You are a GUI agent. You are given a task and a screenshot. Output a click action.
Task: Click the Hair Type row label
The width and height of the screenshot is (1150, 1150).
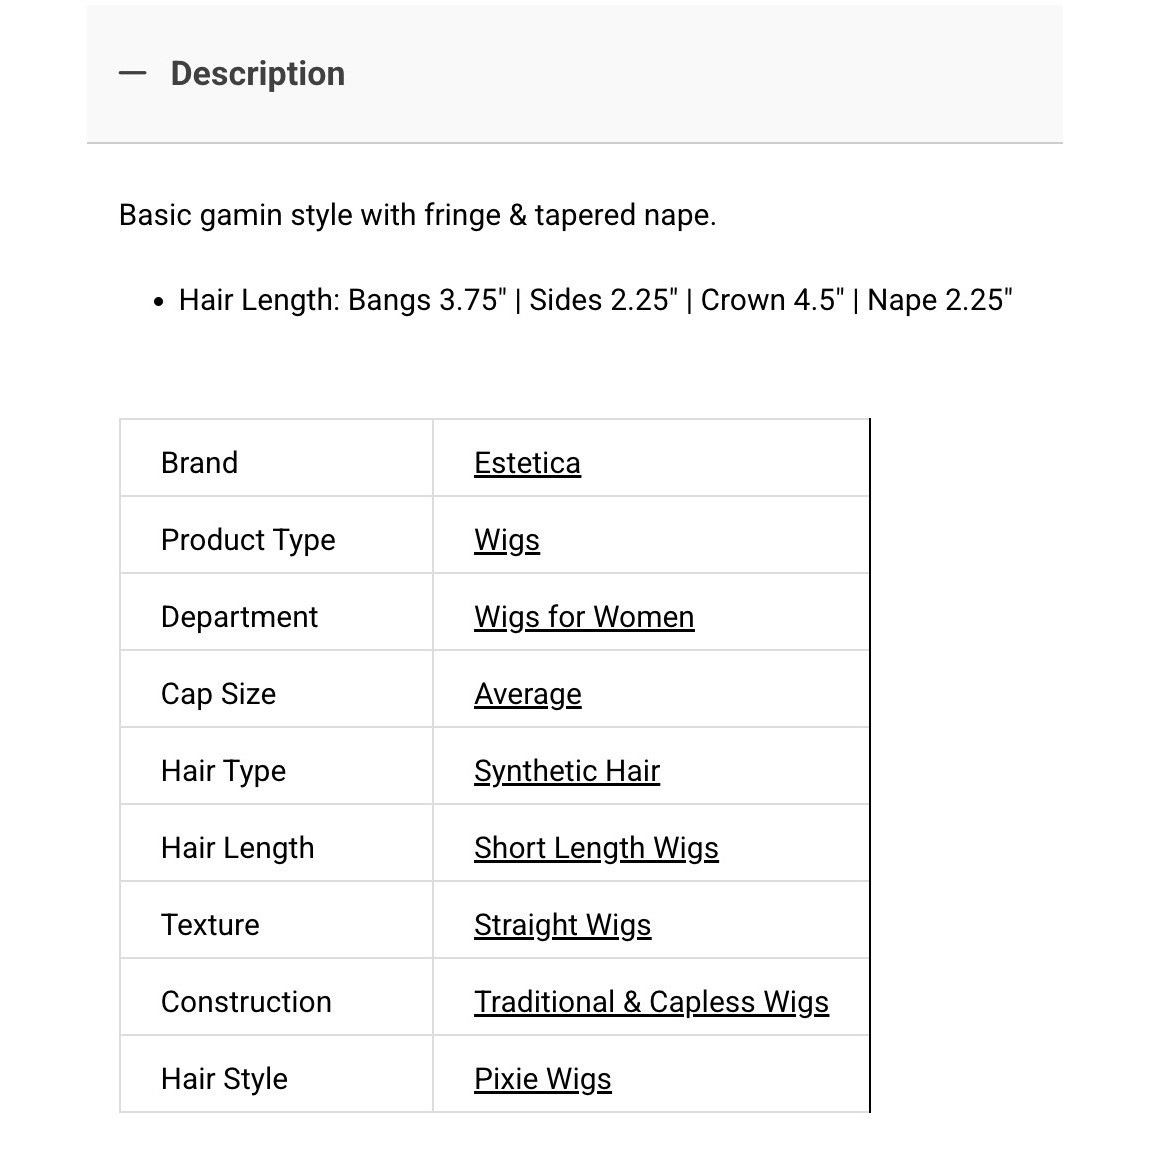(x=223, y=772)
